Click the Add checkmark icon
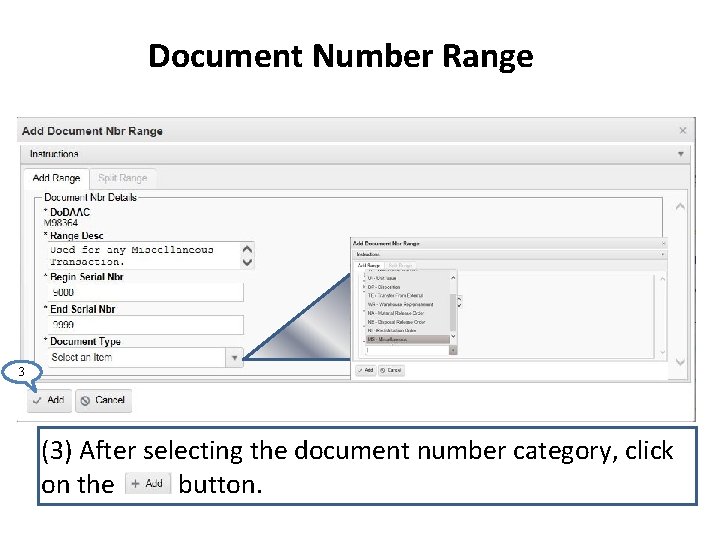The width and height of the screenshot is (720, 540). point(37,400)
